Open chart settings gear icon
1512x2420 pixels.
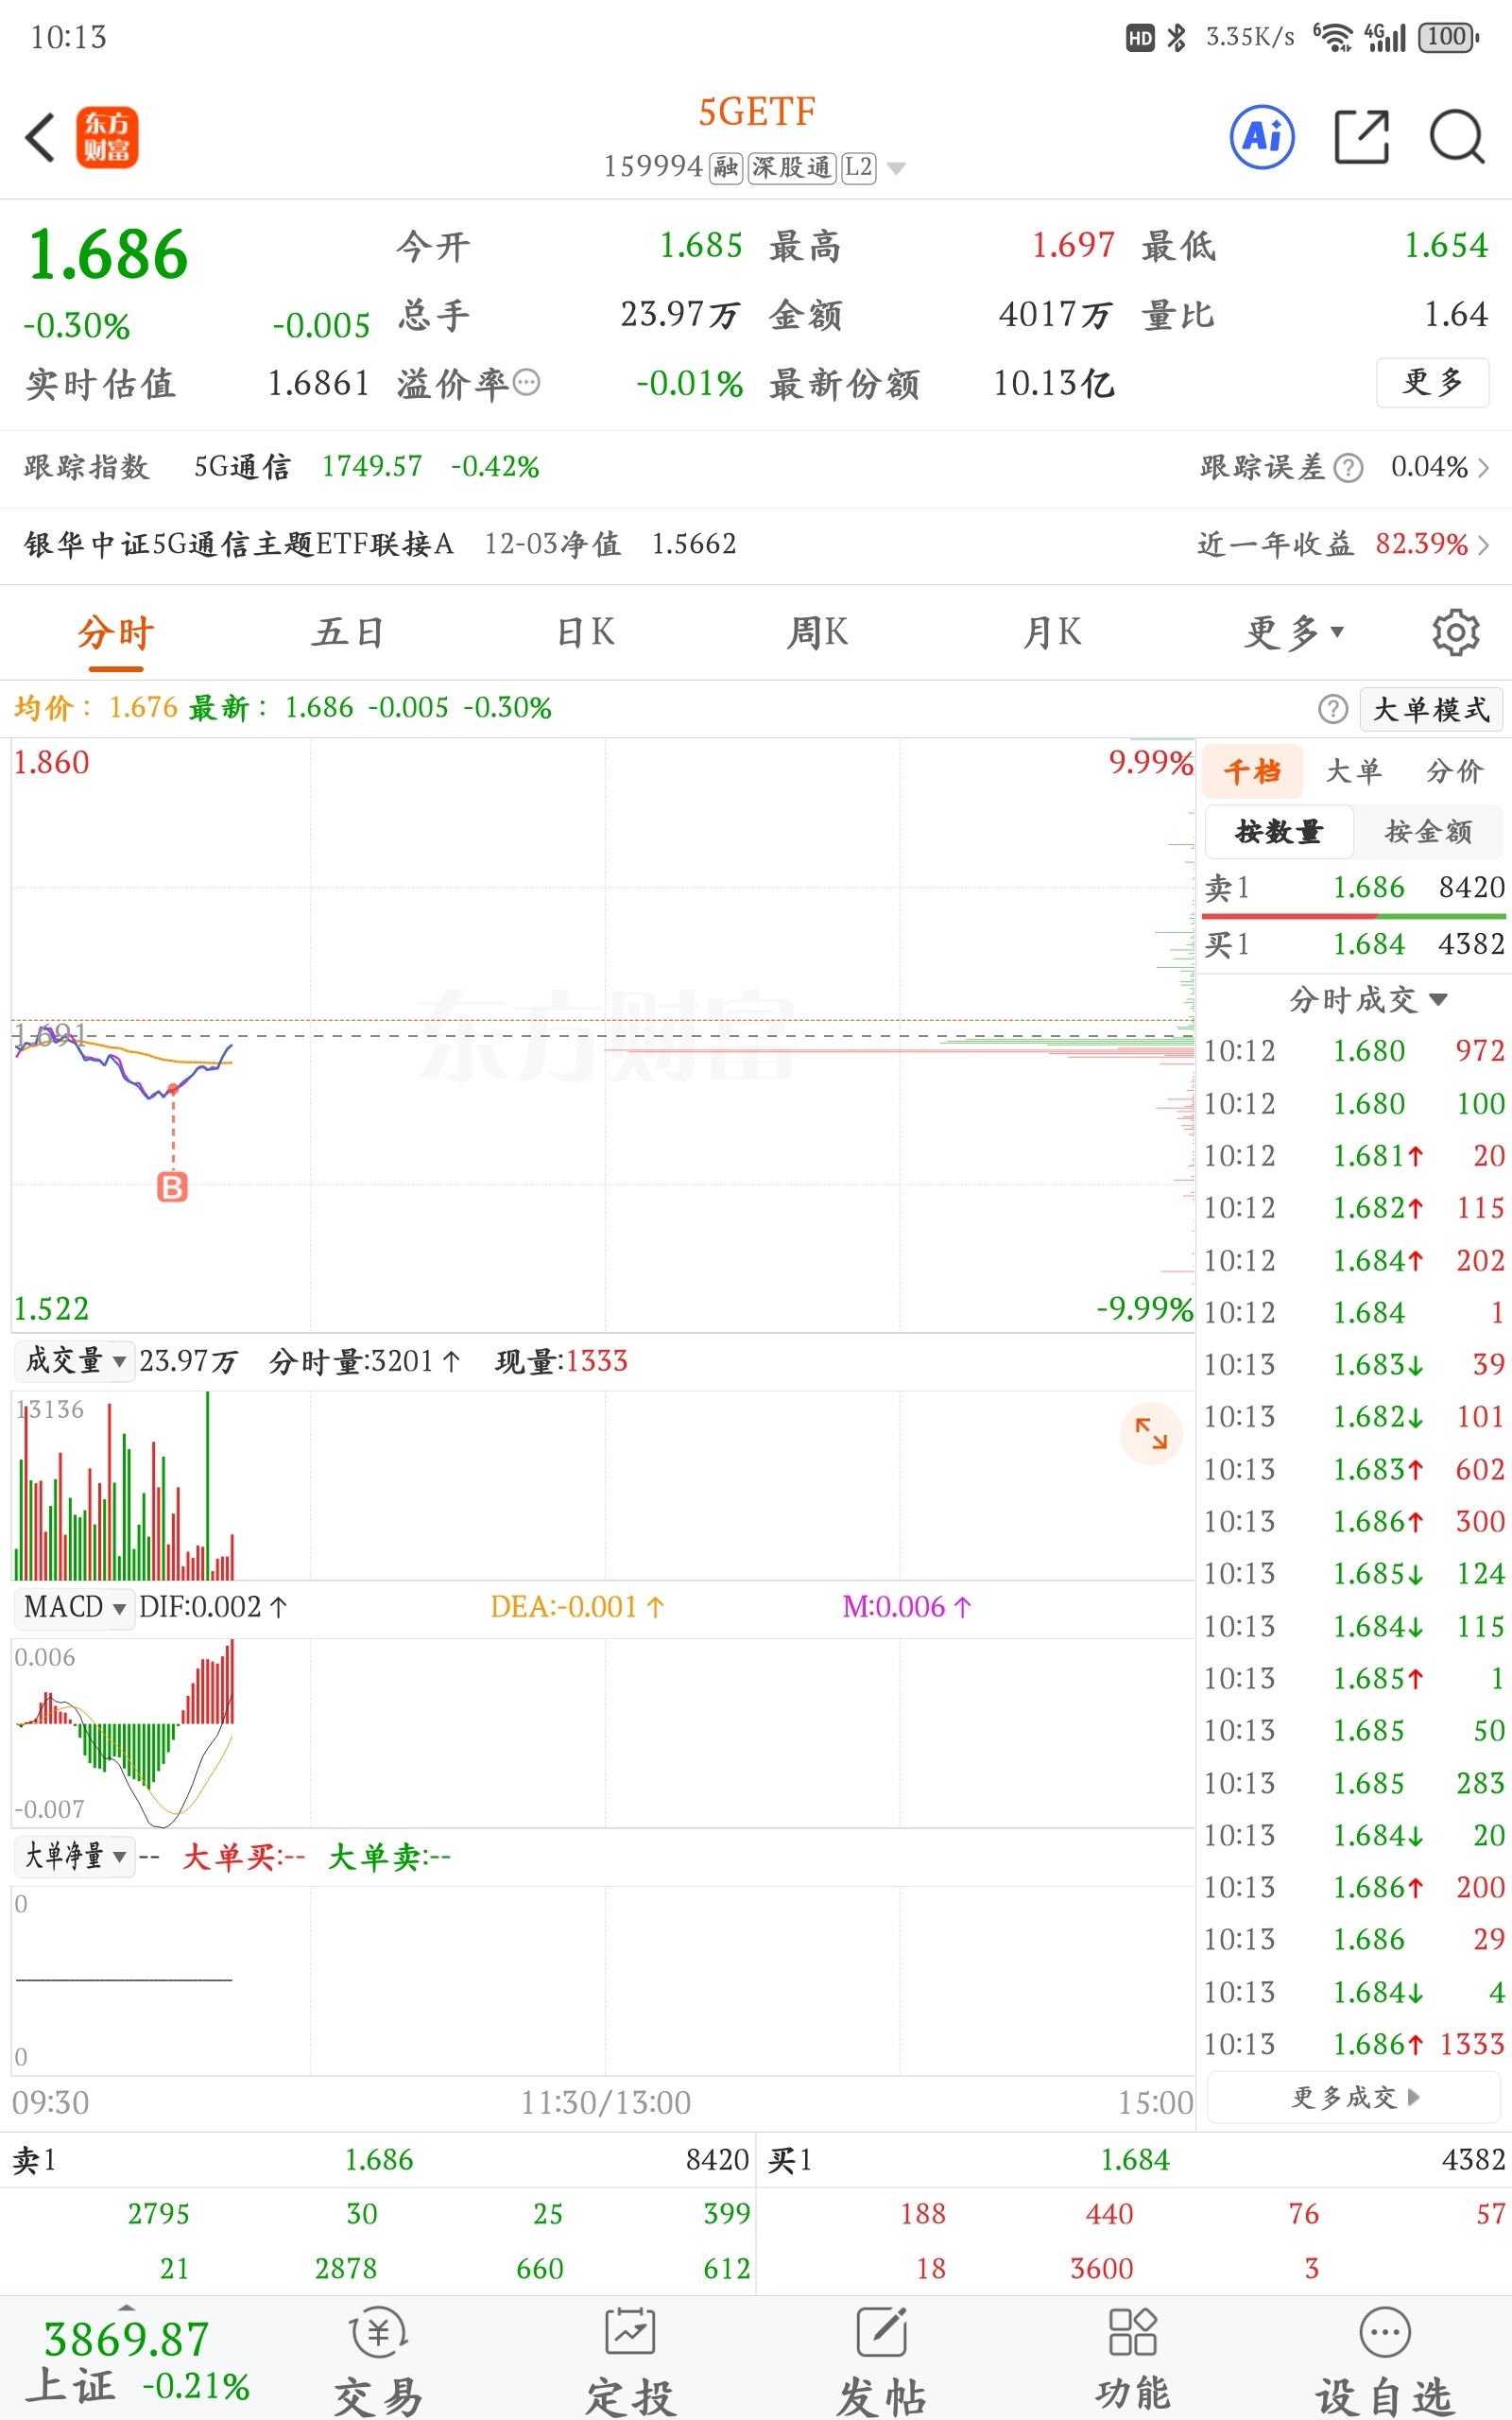pyautogui.click(x=1456, y=632)
